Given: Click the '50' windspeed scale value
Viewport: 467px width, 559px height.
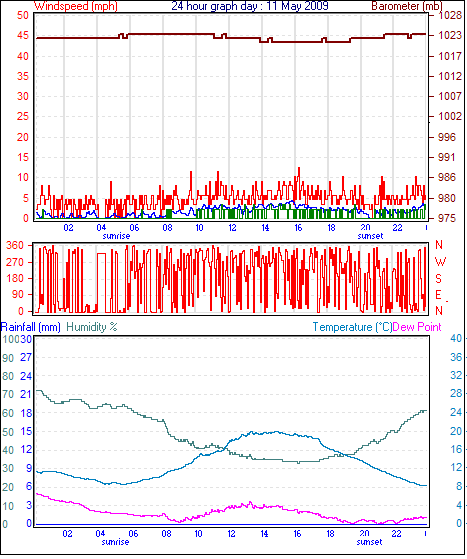Looking at the screenshot, I should click(23, 15).
